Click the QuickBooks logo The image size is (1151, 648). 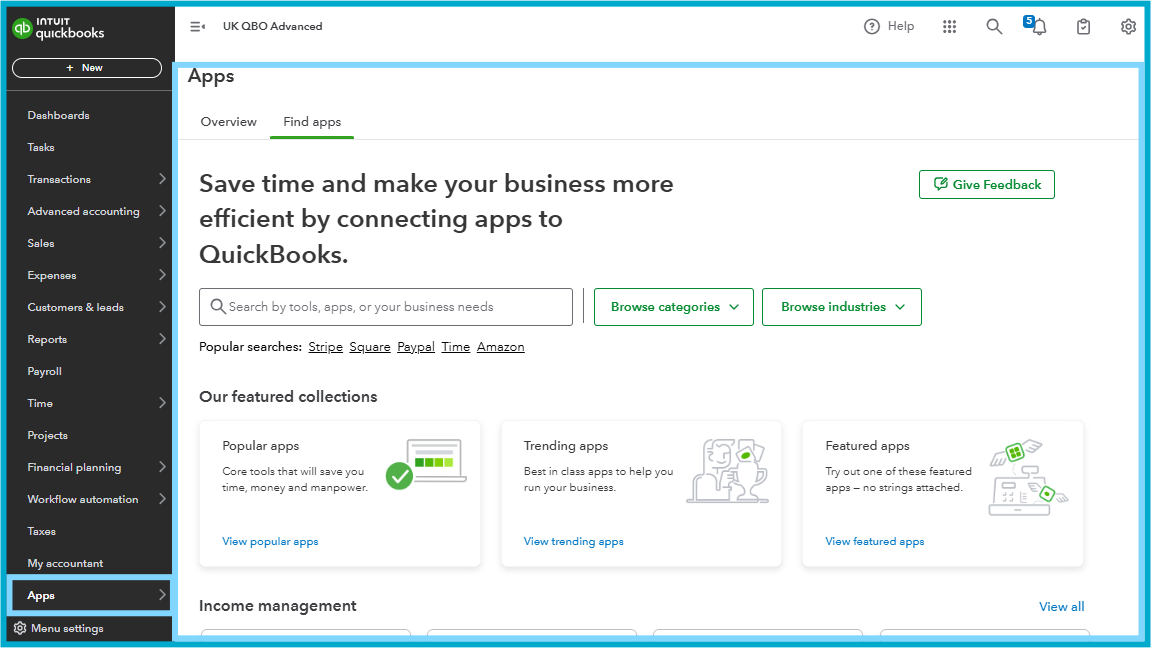click(x=58, y=28)
